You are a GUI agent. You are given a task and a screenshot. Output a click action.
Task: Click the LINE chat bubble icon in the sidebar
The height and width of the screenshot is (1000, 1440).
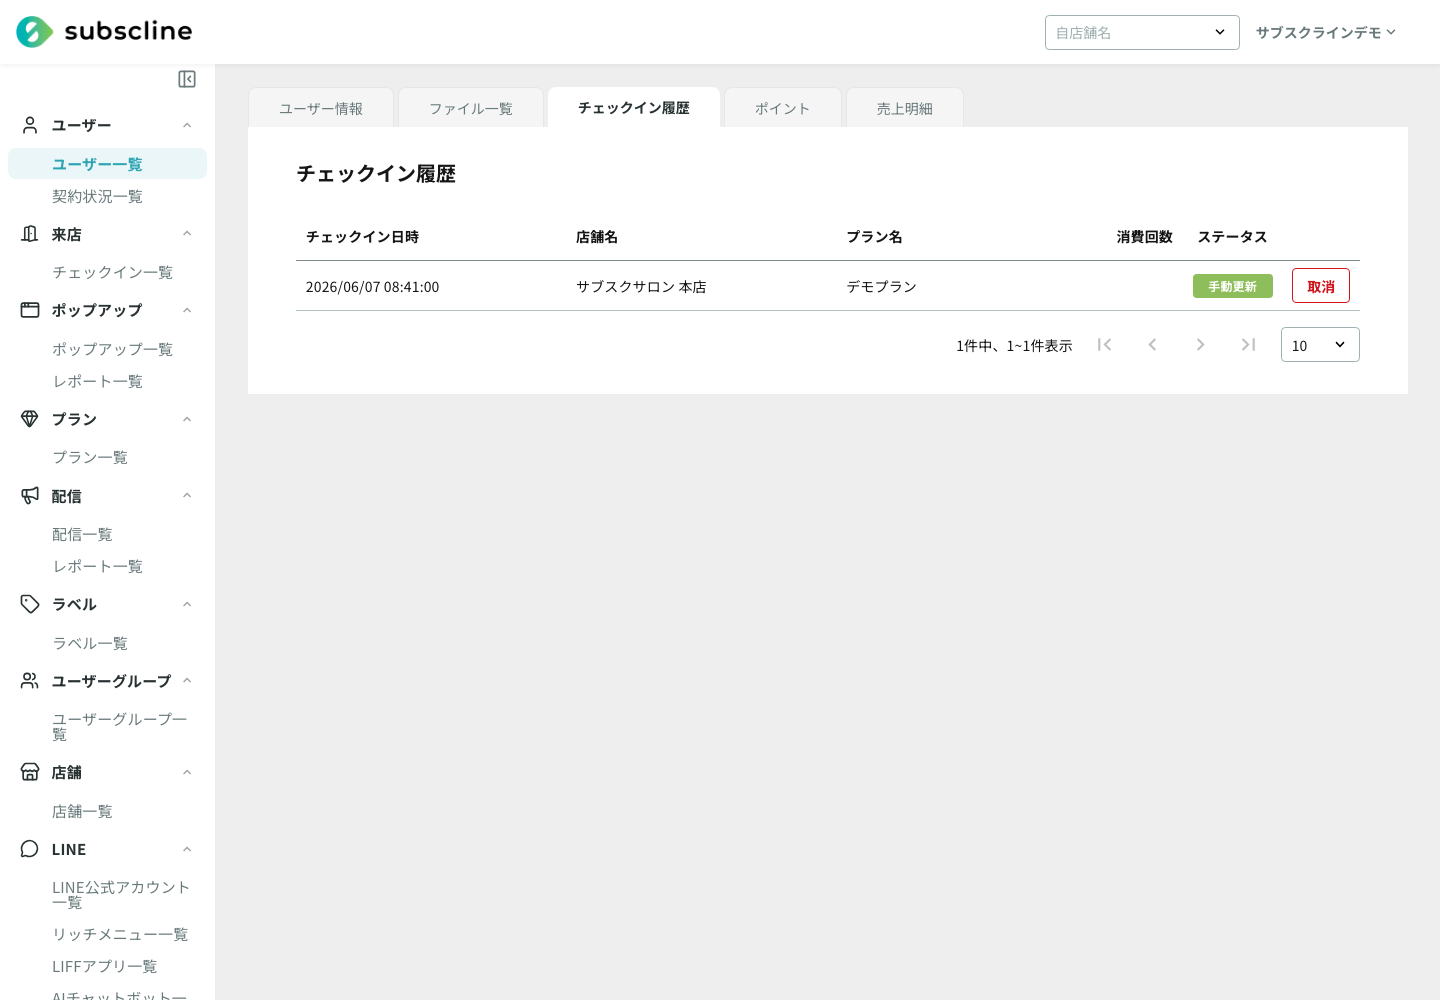30,849
